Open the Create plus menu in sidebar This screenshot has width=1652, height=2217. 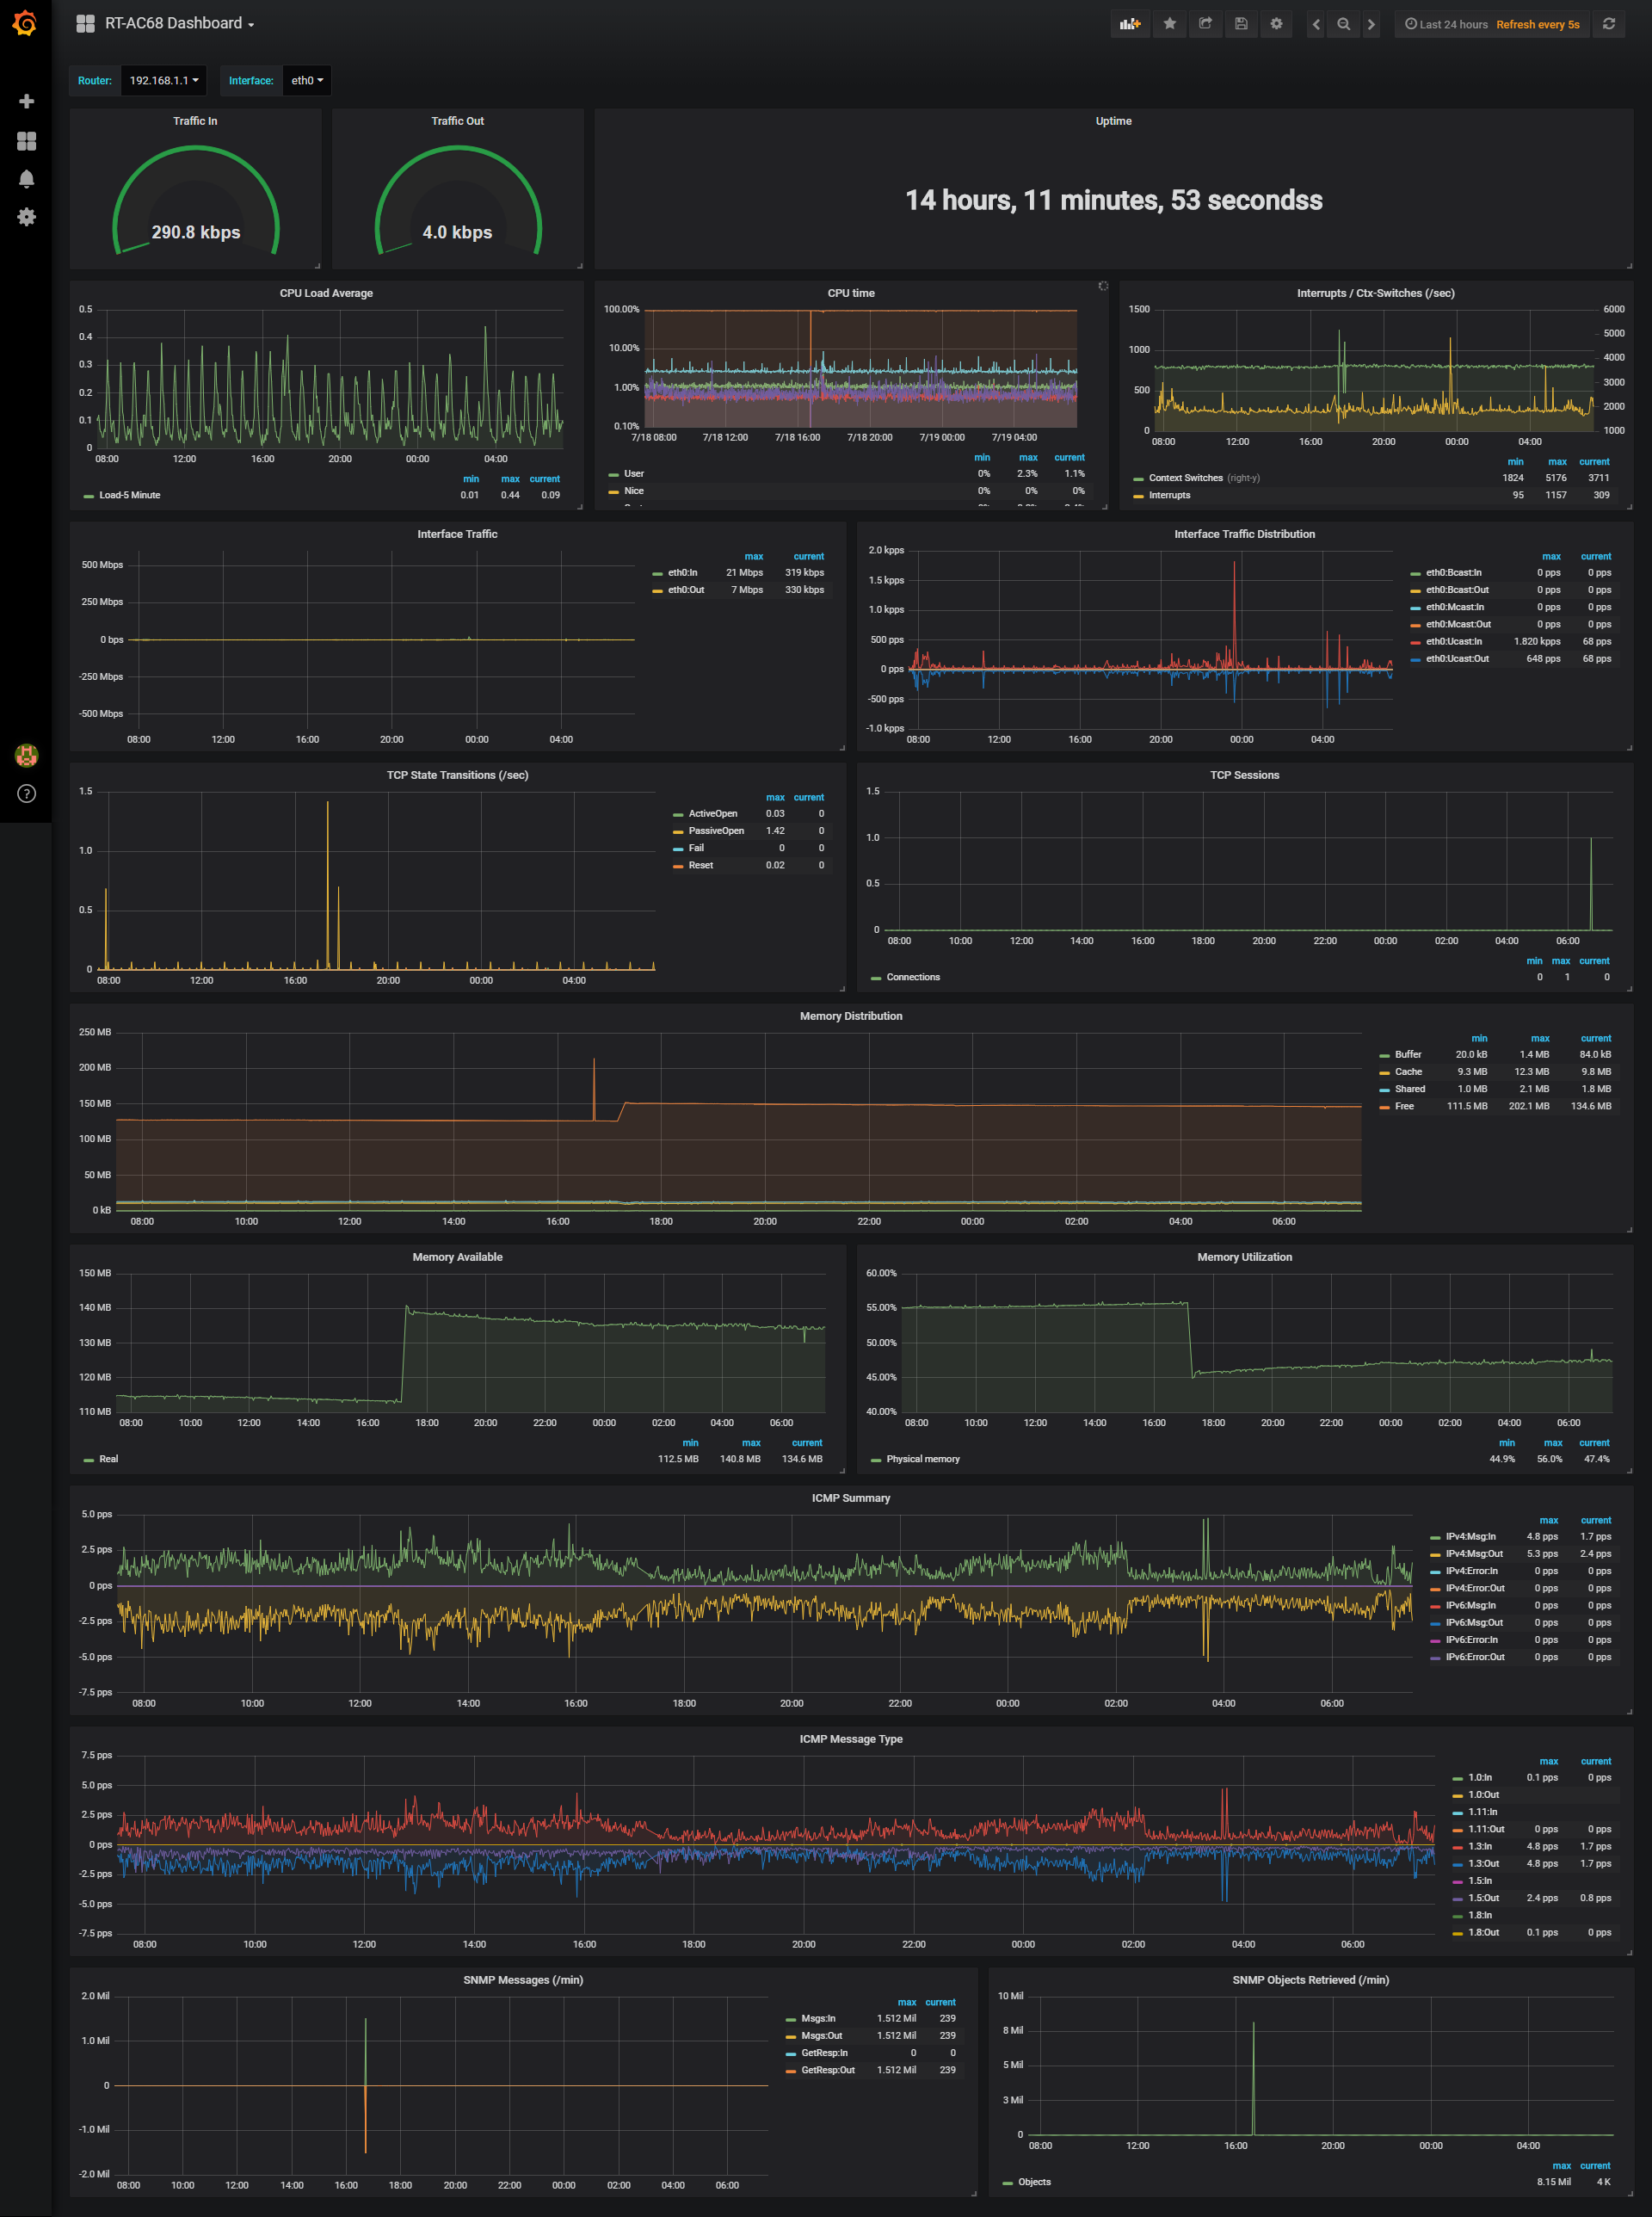pyautogui.click(x=26, y=101)
